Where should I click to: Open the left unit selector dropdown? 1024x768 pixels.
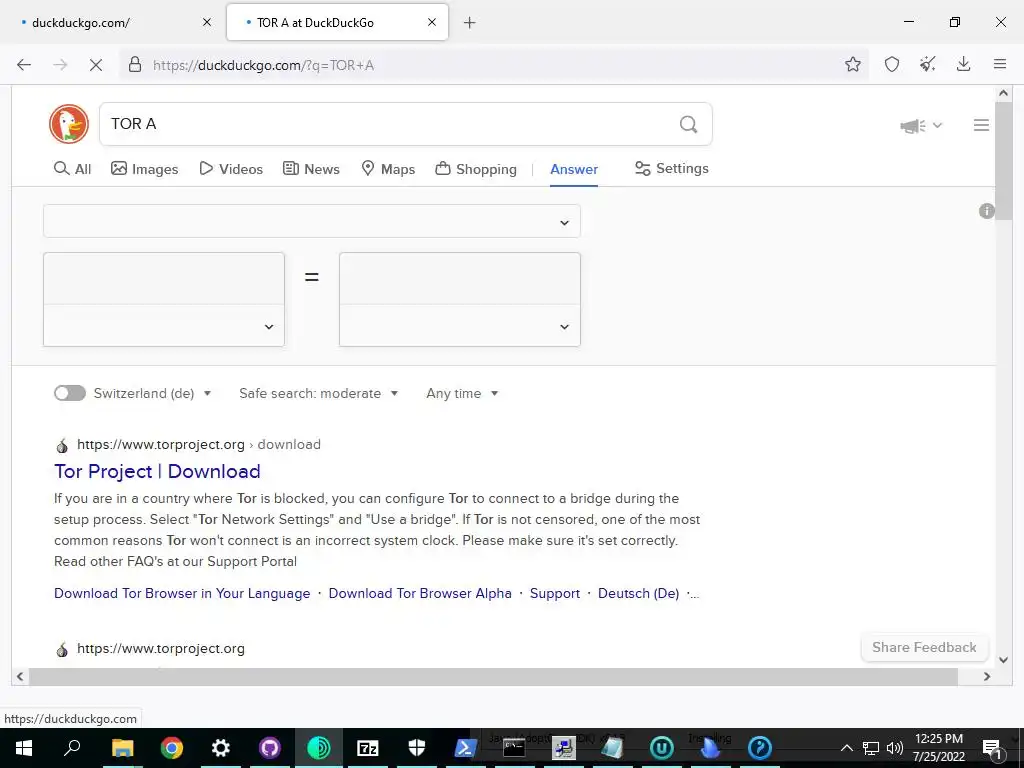click(164, 326)
